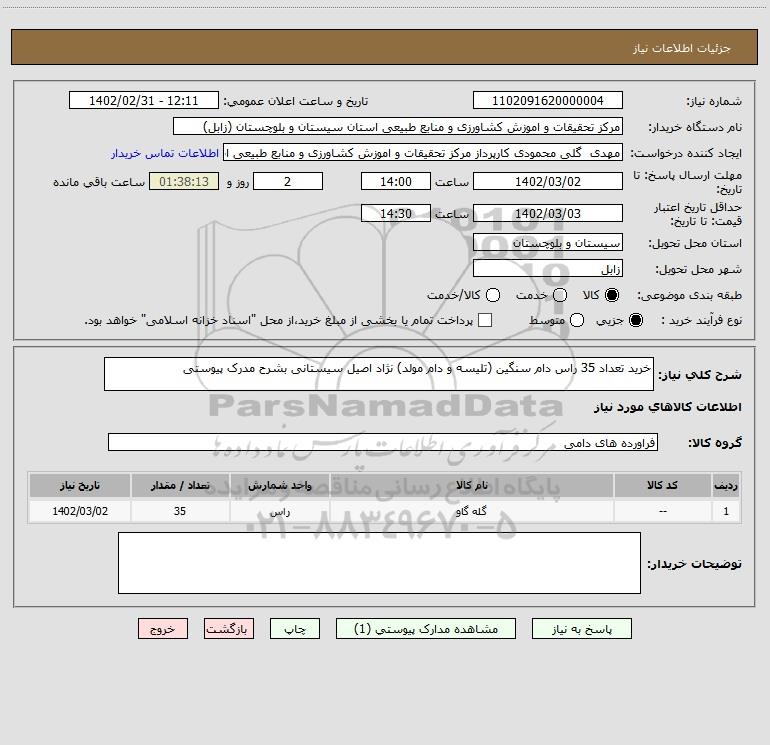This screenshot has height=745, width=770.
Task: Toggle the اسناد خزانه اسلامی payment checkbox
Action: pos(485,320)
